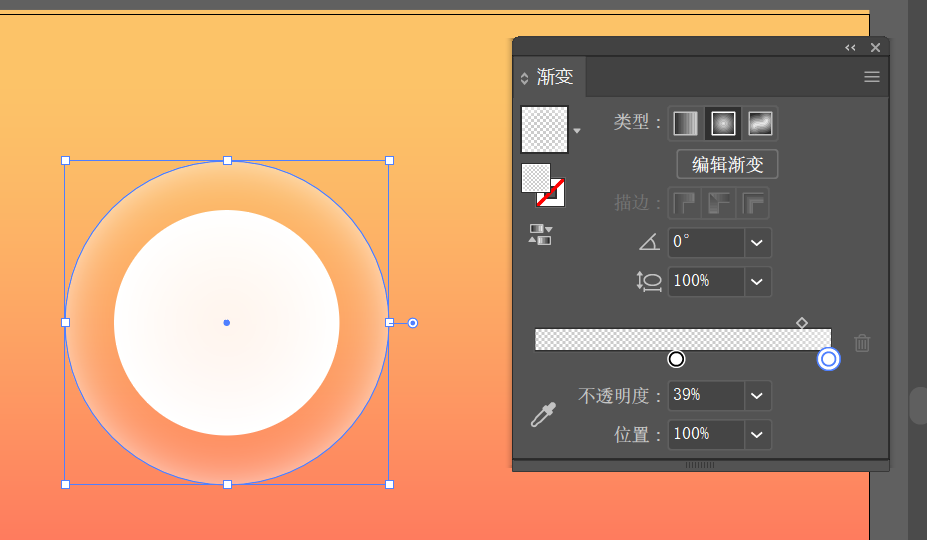Image resolution: width=927 pixels, height=540 pixels.
Task: Expand the aspect ratio 100% dropdown
Action: pos(757,282)
